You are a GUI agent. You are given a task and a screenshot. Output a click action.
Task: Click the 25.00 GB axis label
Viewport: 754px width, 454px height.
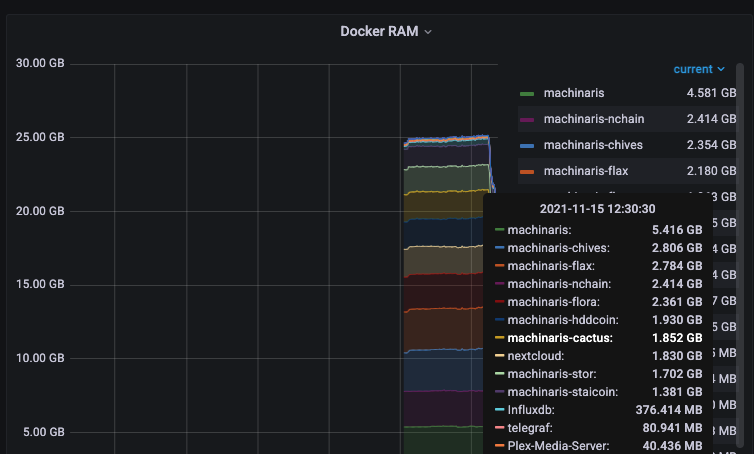(x=40, y=137)
